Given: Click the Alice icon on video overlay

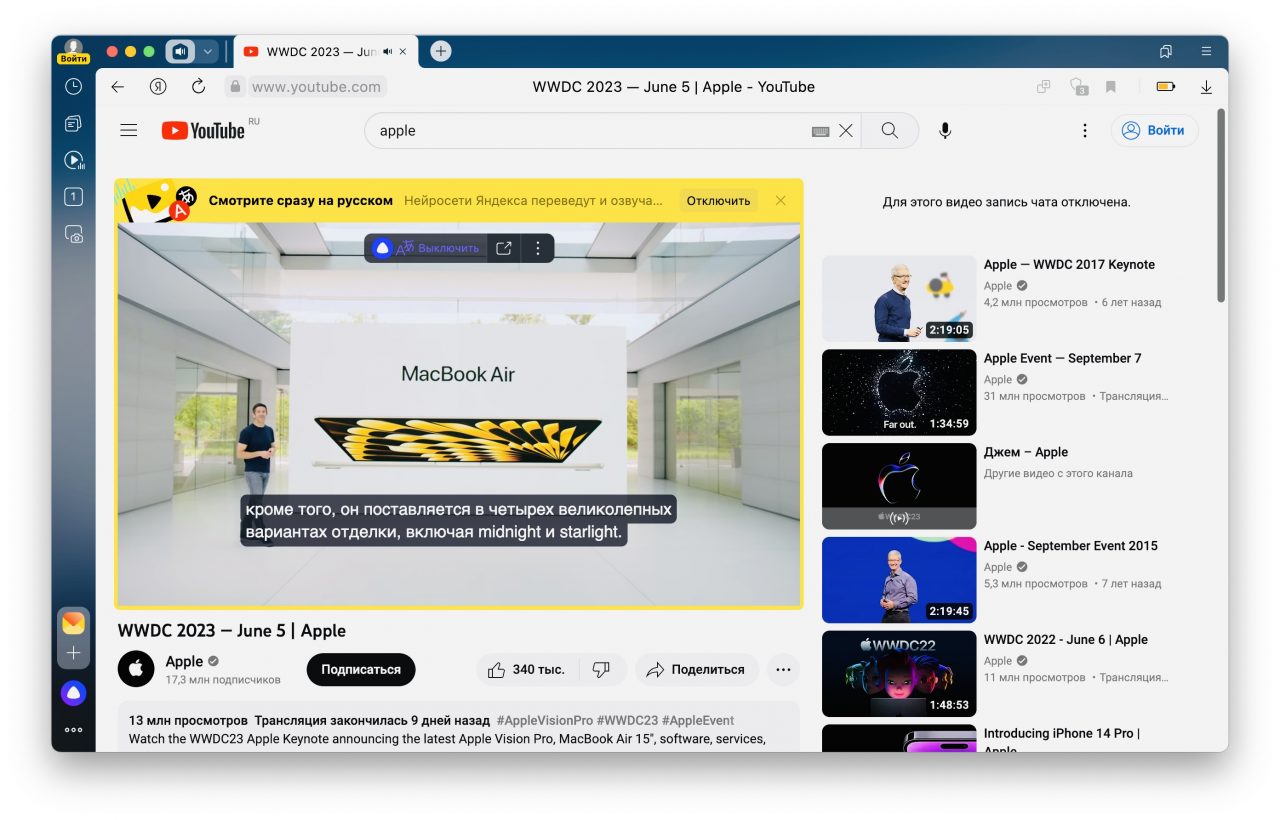Looking at the screenshot, I should tap(381, 248).
